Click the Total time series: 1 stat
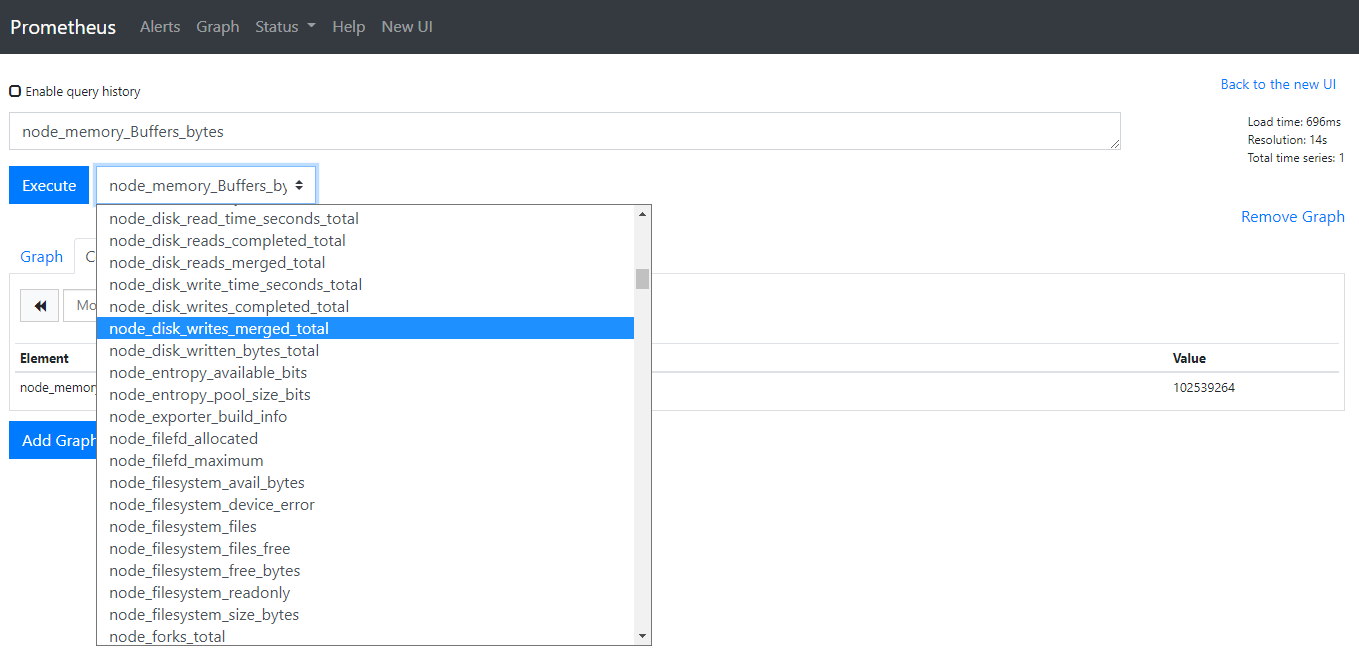The image size is (1359, 651). 1296,158
